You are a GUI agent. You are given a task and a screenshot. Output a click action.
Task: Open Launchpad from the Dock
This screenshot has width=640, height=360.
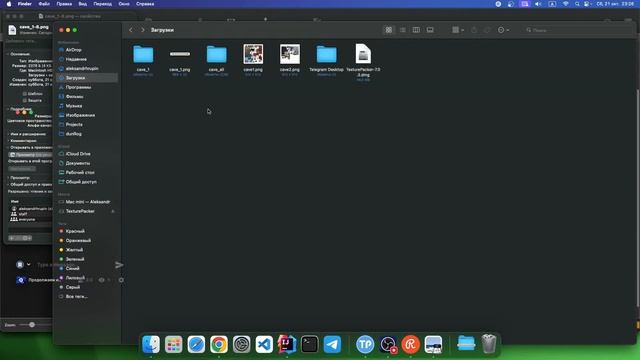pos(173,344)
